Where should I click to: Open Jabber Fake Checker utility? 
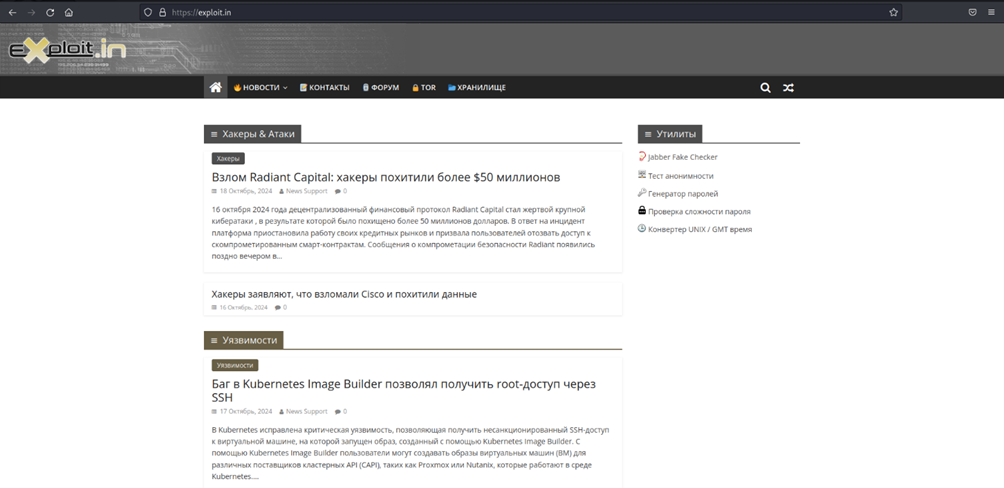[682, 157]
